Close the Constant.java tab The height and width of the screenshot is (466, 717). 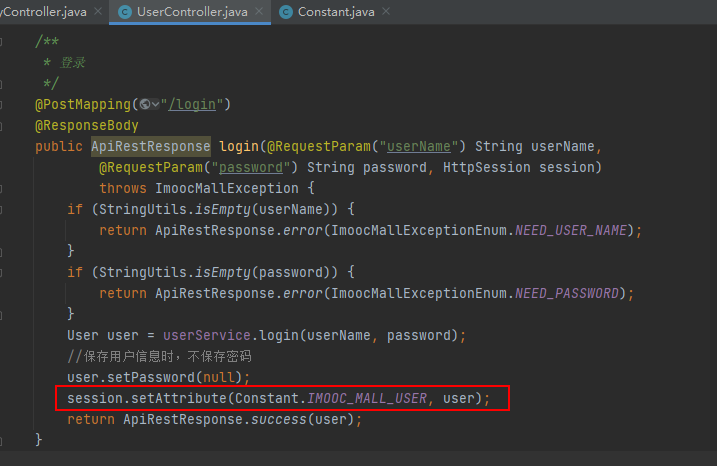pyautogui.click(x=386, y=11)
